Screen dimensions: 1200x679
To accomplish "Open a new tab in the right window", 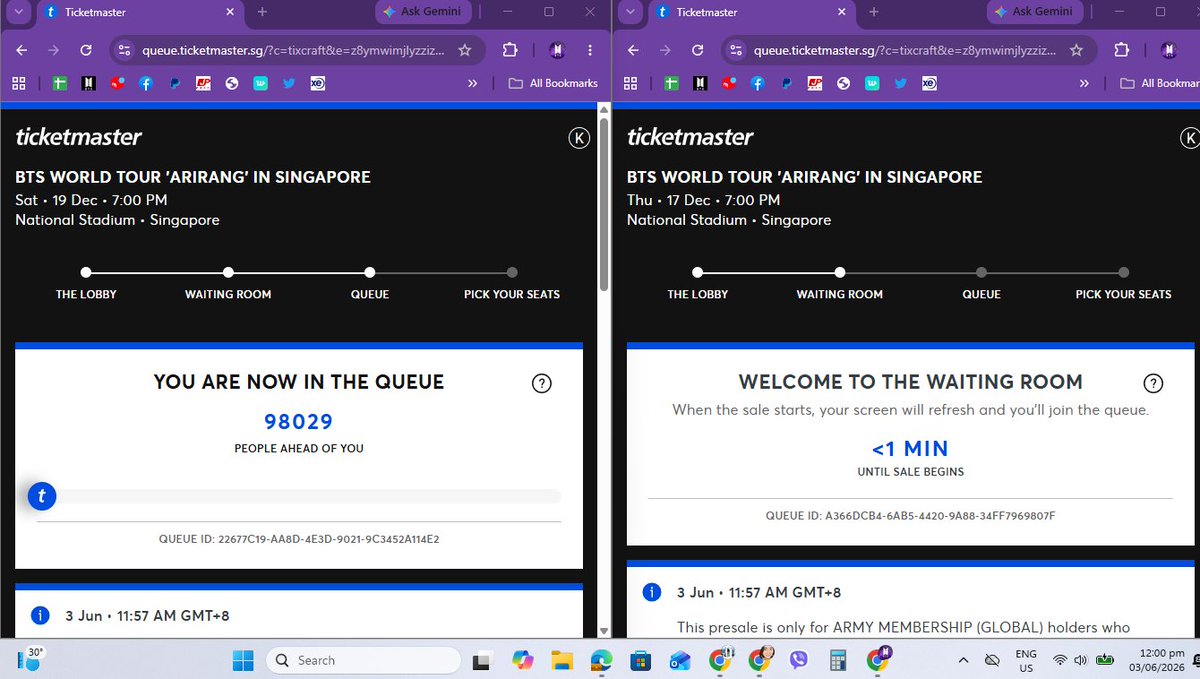I will (x=874, y=12).
